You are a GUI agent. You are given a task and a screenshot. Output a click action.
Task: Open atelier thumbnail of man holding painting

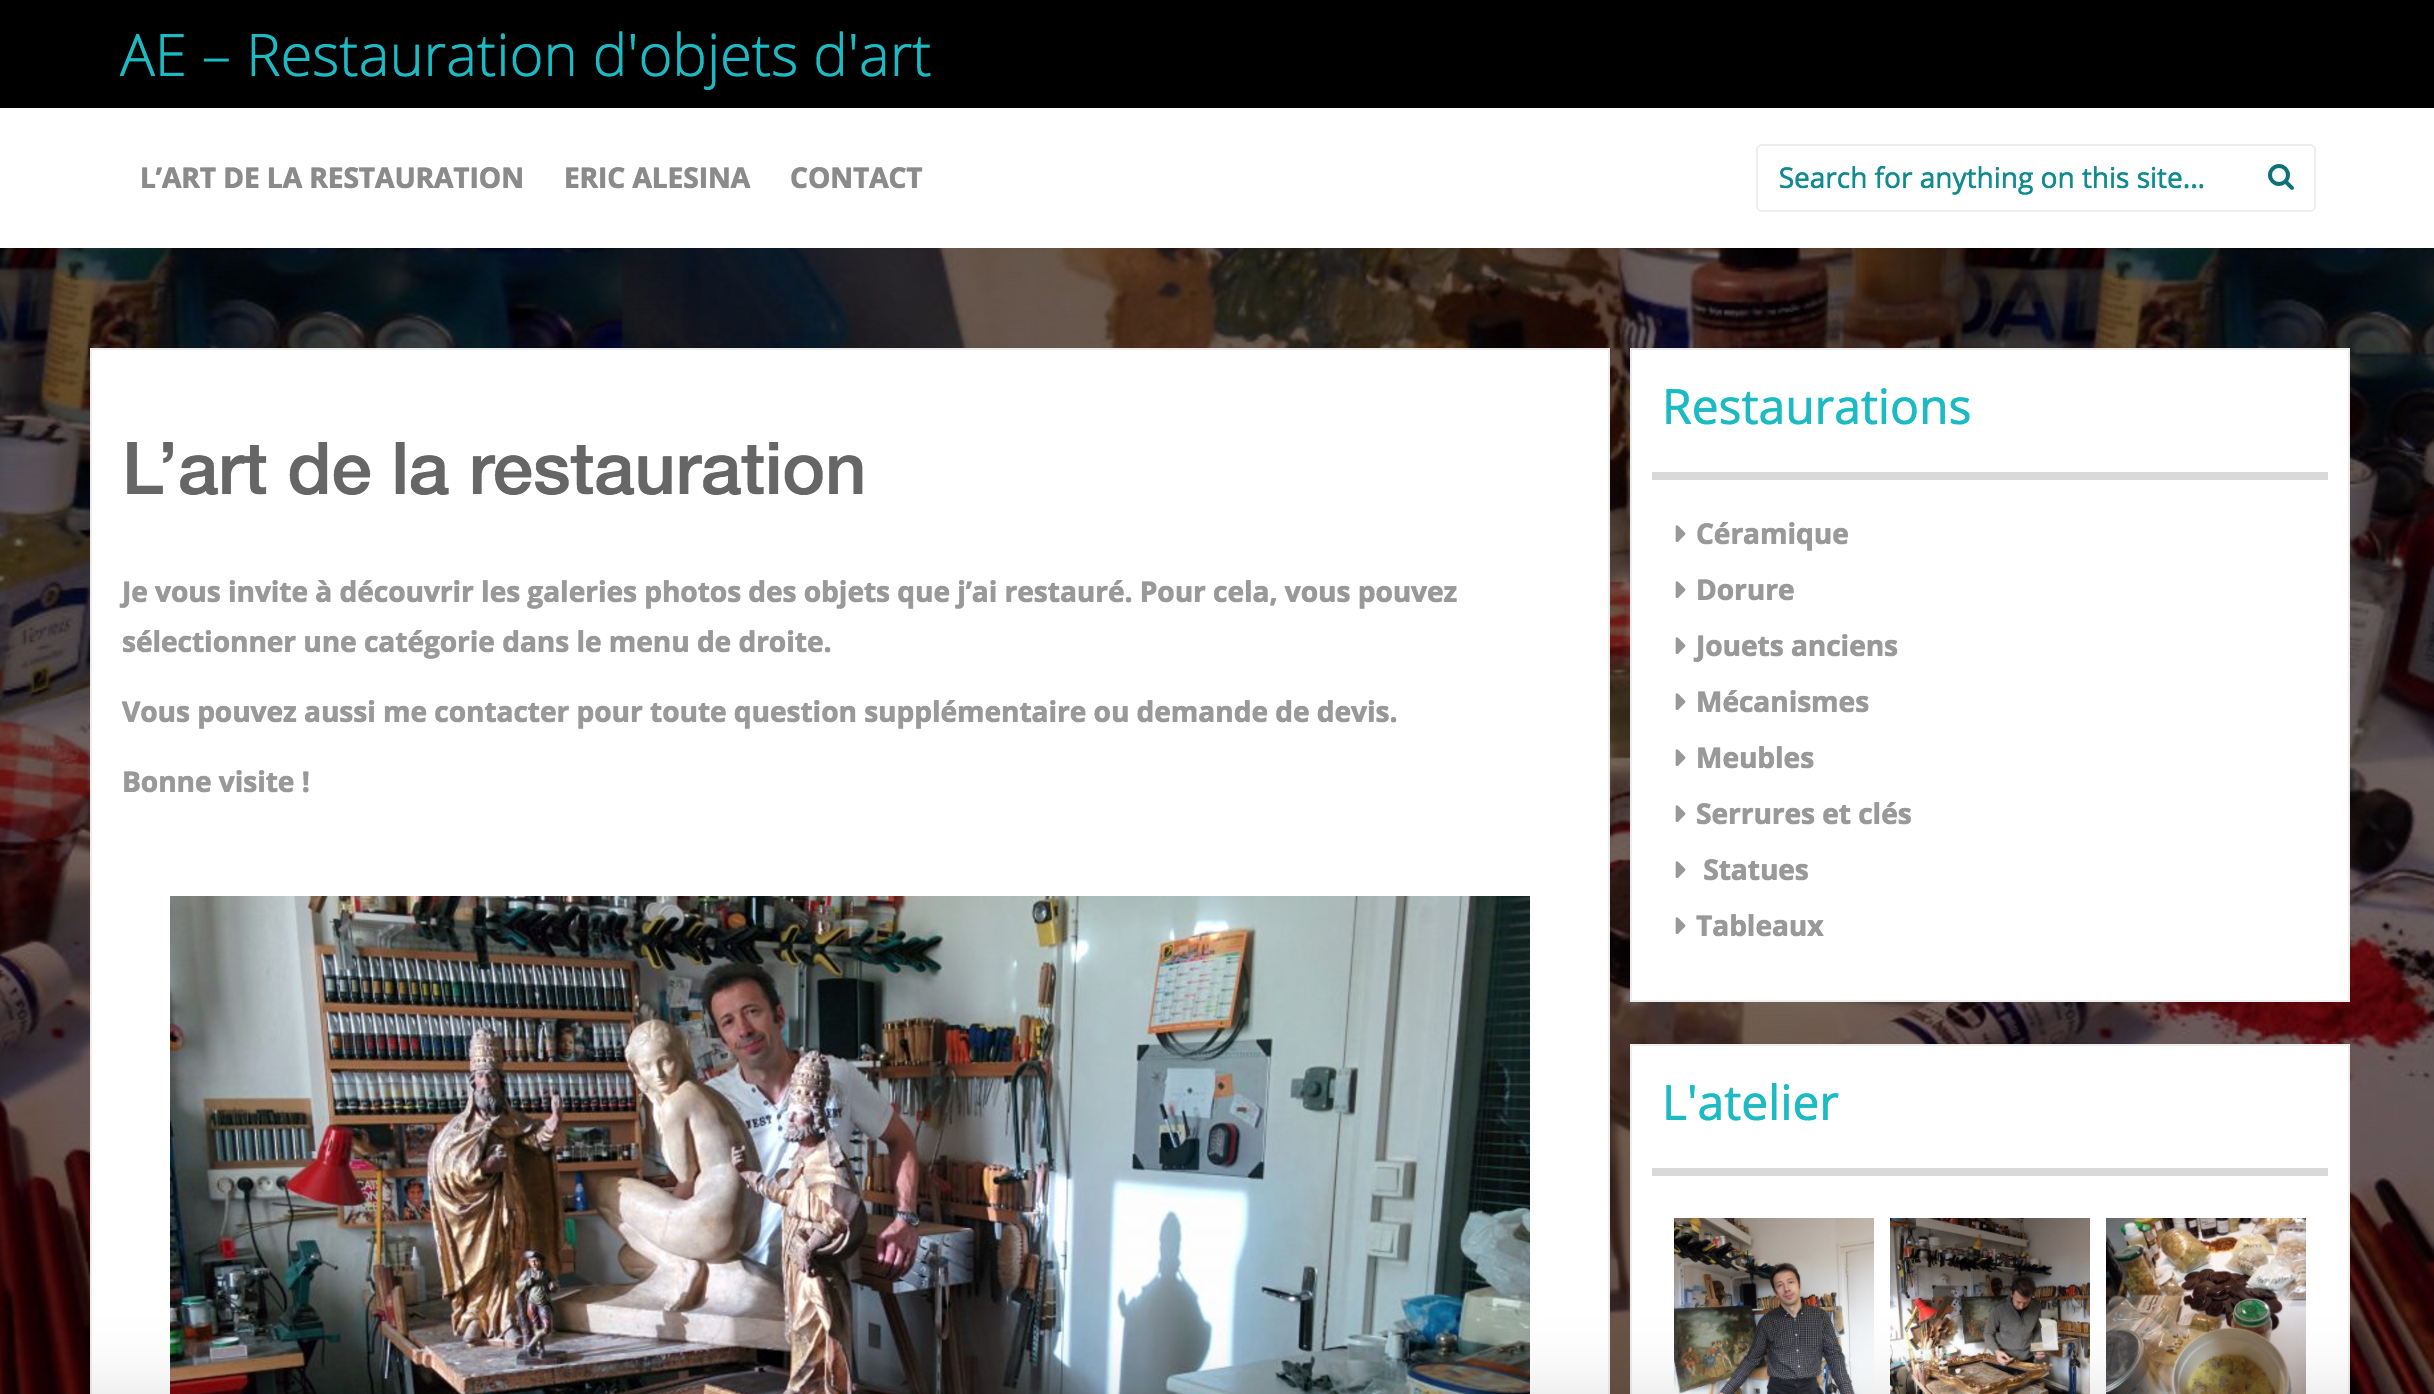[x=1774, y=1306]
